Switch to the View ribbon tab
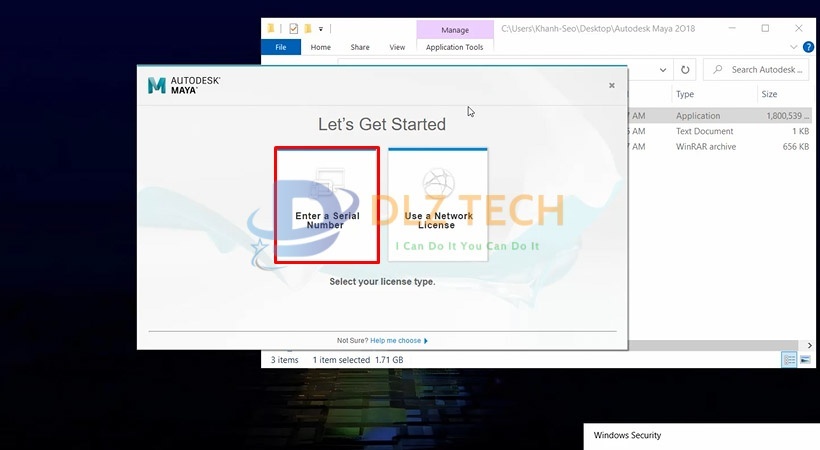Screen dimensions: 820x450 click(x=397, y=47)
